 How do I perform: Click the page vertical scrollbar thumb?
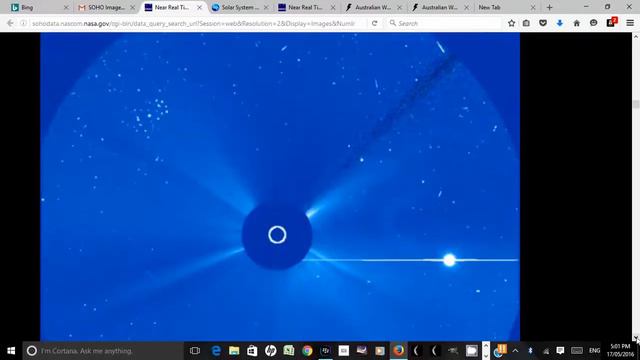click(x=636, y=104)
